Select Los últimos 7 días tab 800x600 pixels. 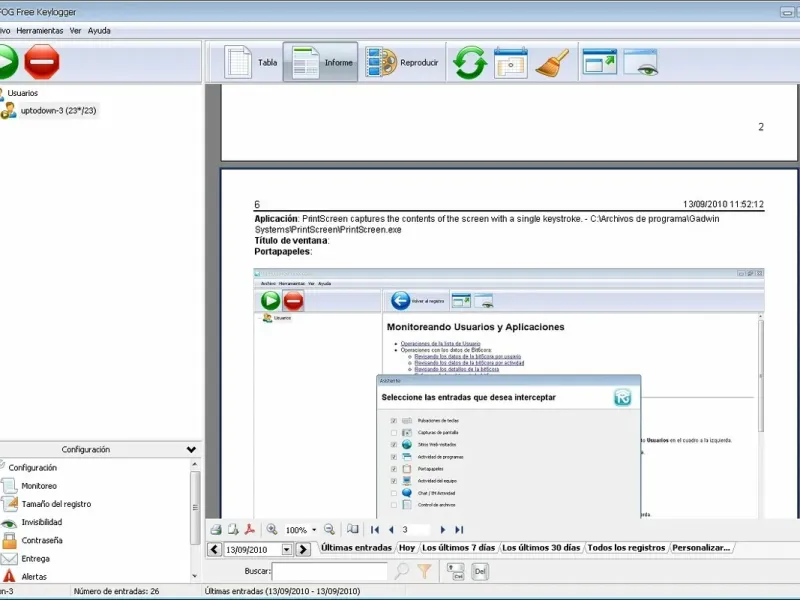[459, 547]
